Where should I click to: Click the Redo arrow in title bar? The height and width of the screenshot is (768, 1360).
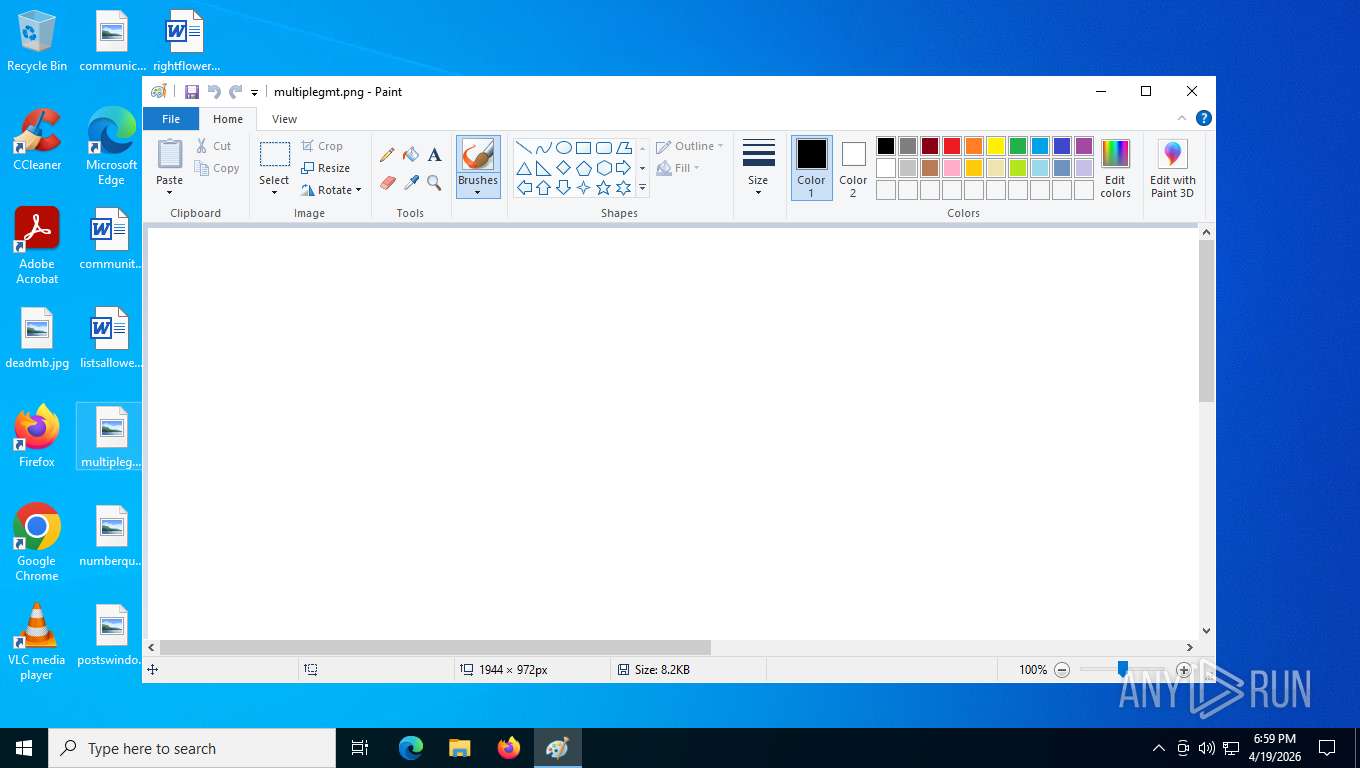[235, 92]
